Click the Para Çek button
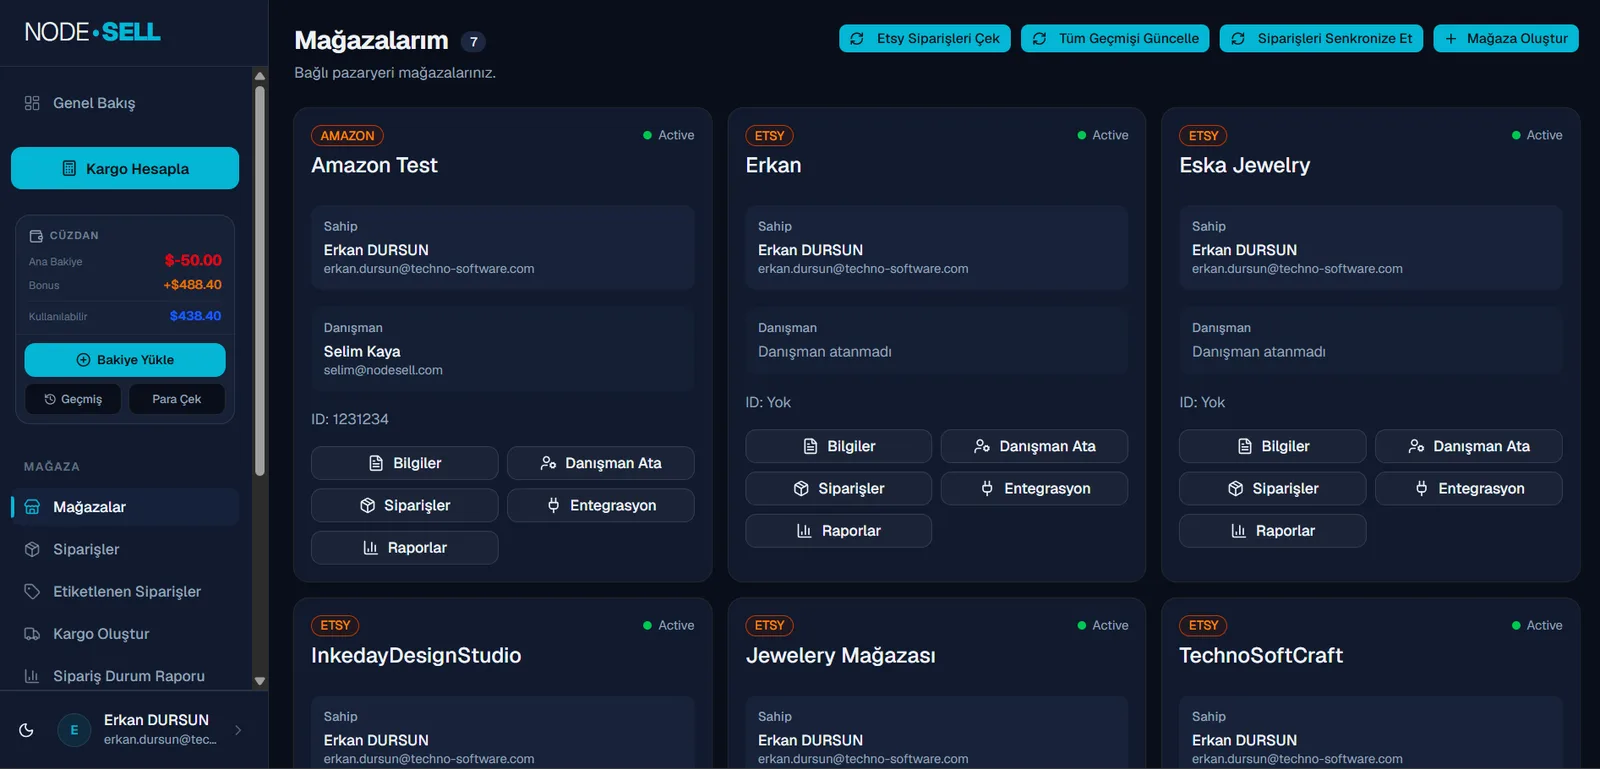This screenshot has height=769, width=1600. point(176,399)
